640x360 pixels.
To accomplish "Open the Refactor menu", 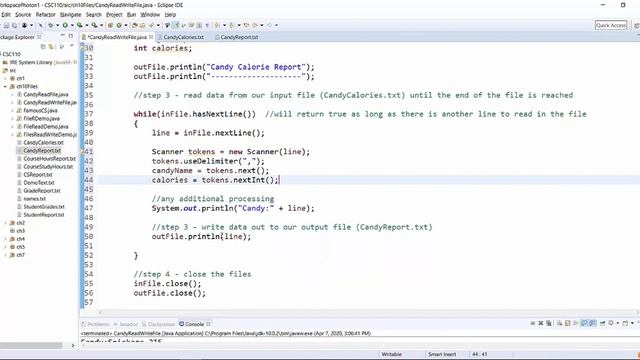I will point(45,15).
